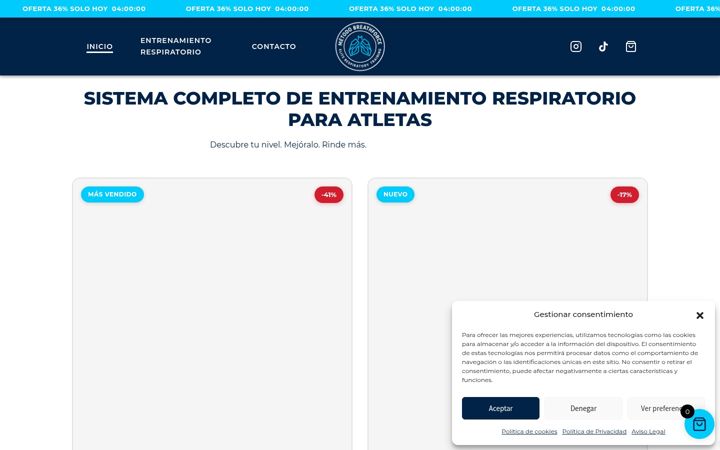Open the Política de Privacidad link
Screen dimensions: 720x450
pos(594,432)
